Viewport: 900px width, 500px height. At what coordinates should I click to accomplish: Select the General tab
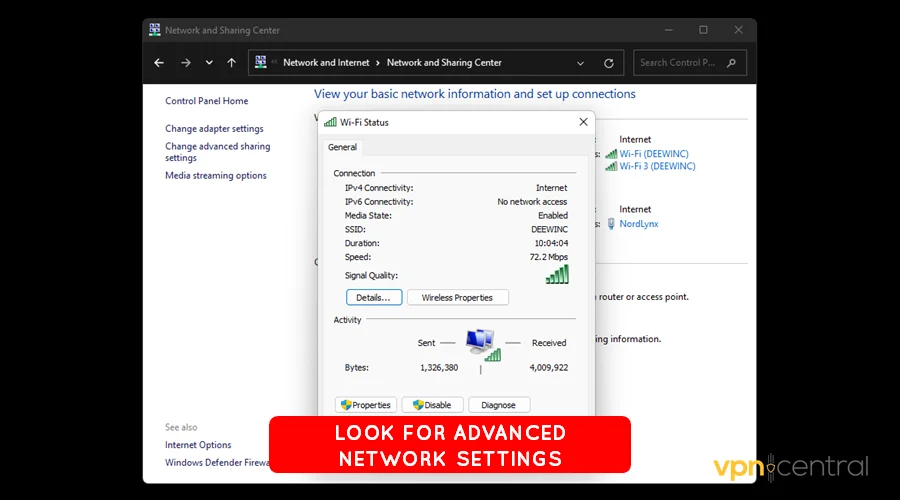pyautogui.click(x=342, y=148)
